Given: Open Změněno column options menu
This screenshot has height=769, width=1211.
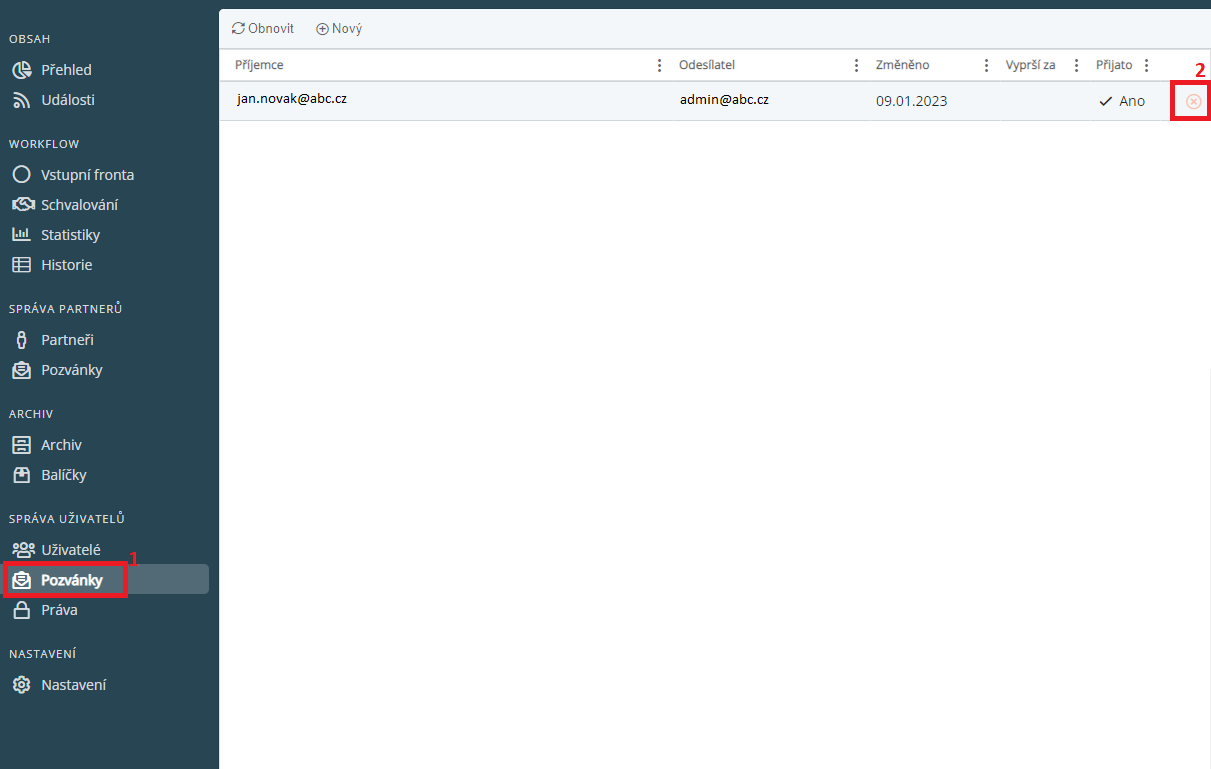Looking at the screenshot, I should point(987,65).
